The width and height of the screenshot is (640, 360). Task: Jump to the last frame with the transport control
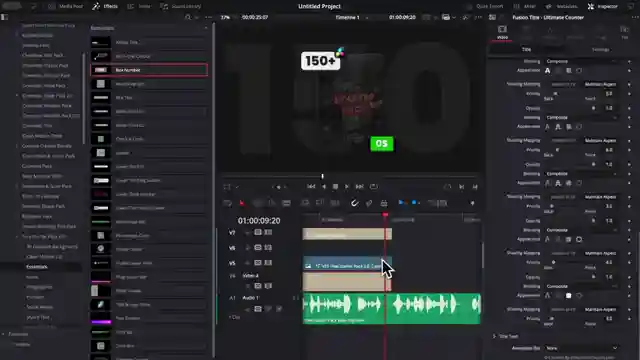(359, 187)
